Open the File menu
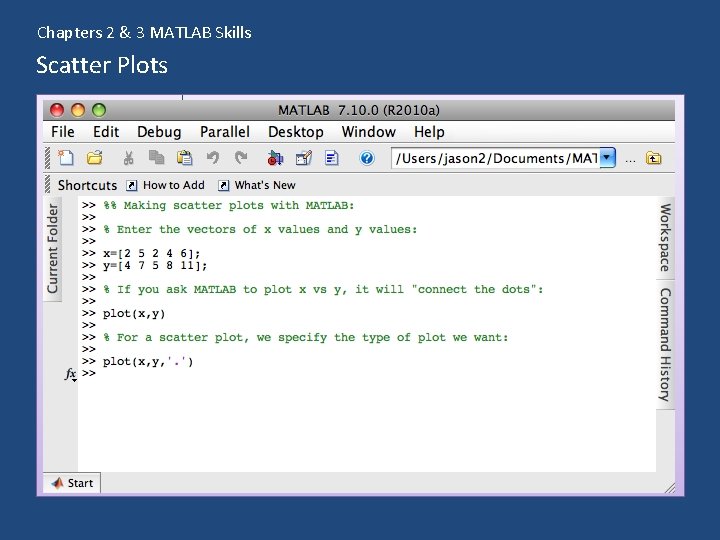The width and height of the screenshot is (720, 540). (x=62, y=132)
